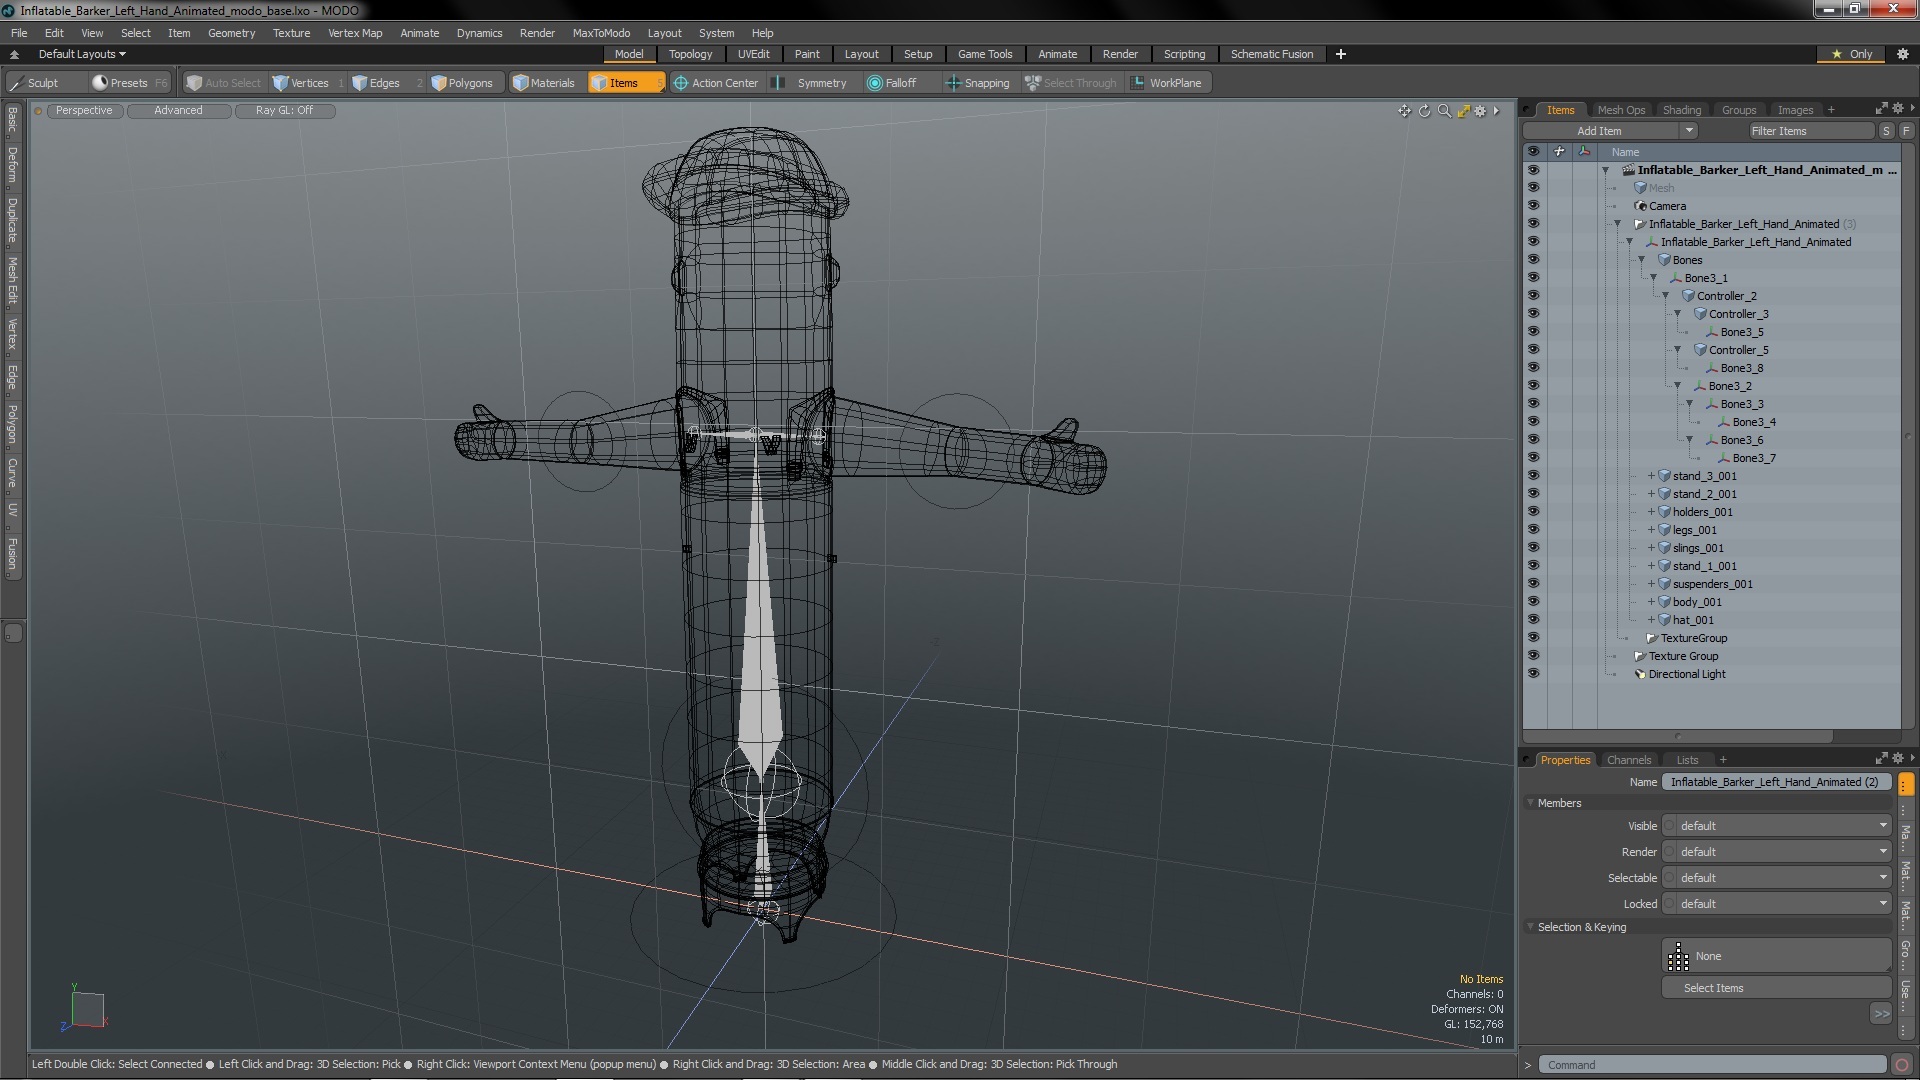
Task: Select the Directional Light item
Action: (1687, 674)
